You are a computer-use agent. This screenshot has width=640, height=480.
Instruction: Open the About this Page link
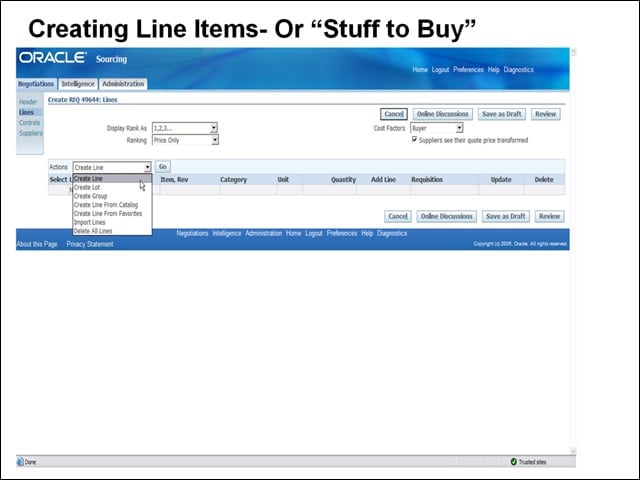[37, 244]
